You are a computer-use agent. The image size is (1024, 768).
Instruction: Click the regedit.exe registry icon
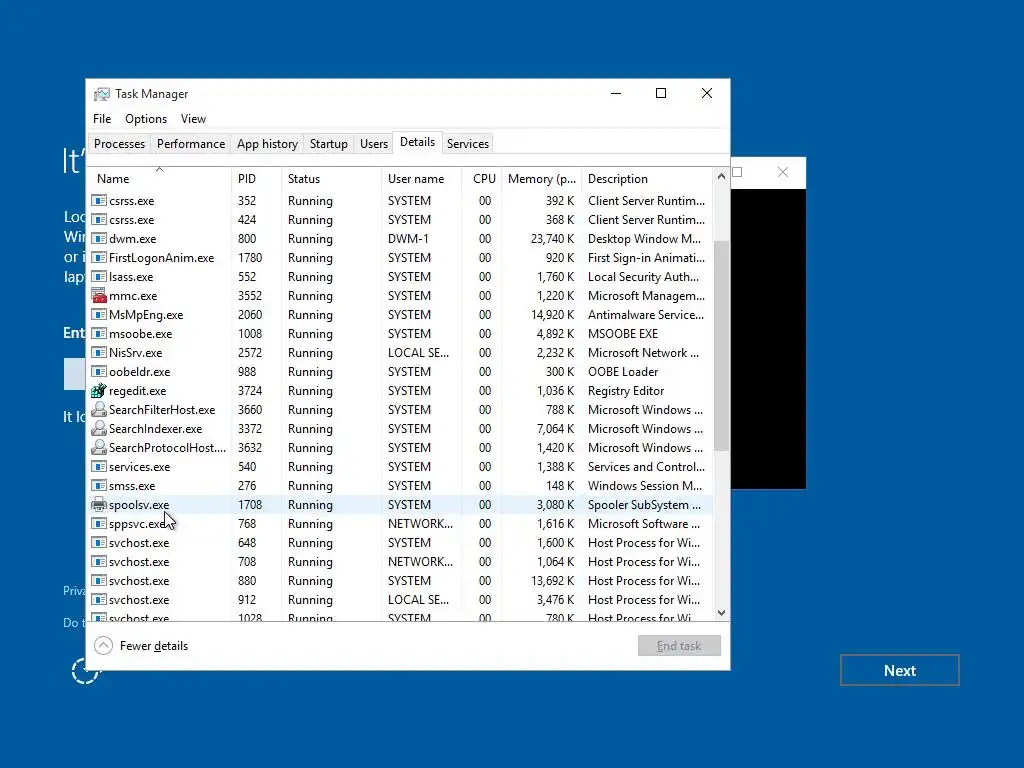pos(99,391)
